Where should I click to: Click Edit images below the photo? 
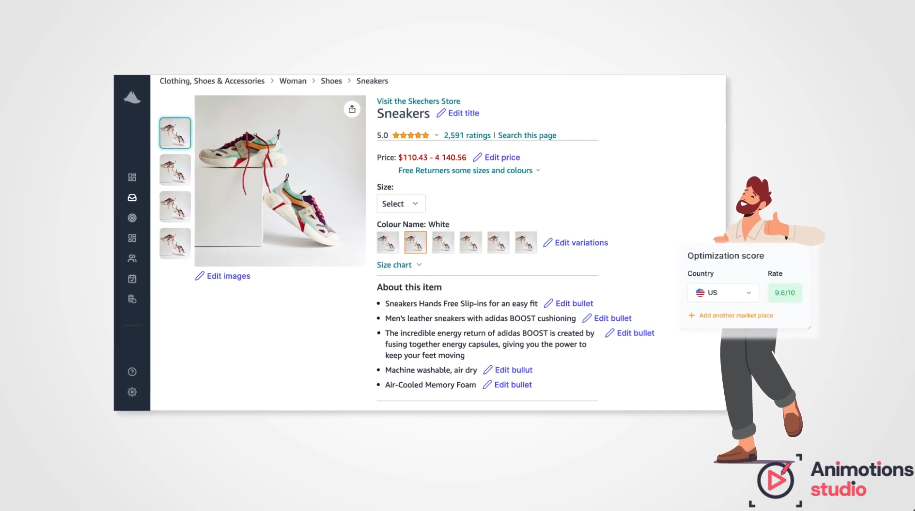tap(222, 276)
